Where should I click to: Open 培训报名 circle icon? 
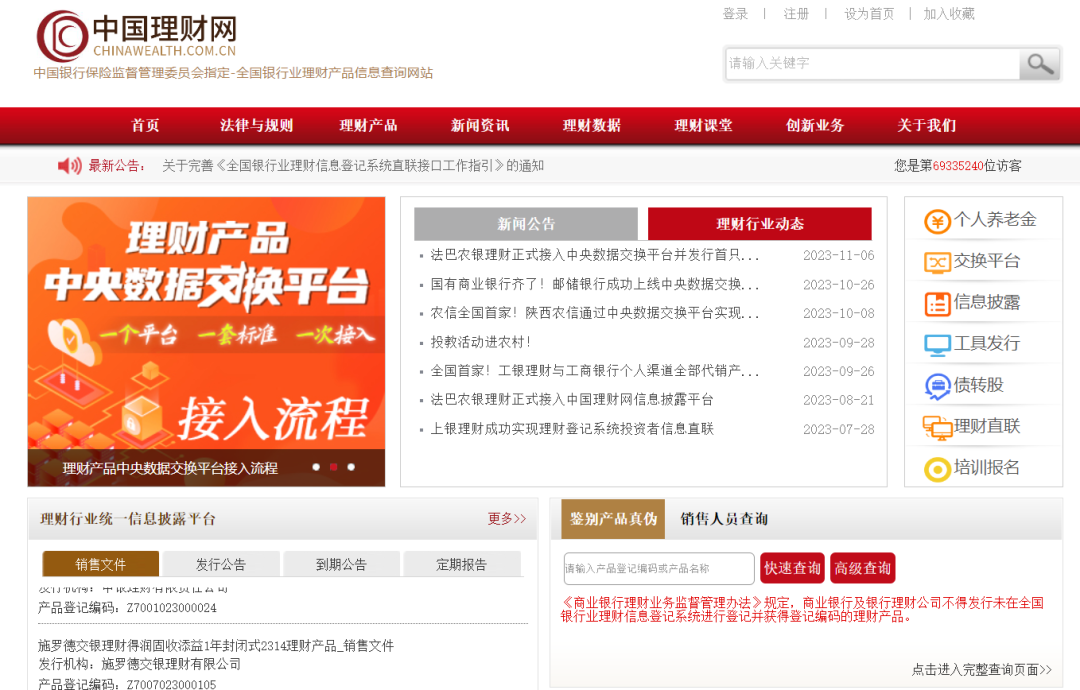937,469
